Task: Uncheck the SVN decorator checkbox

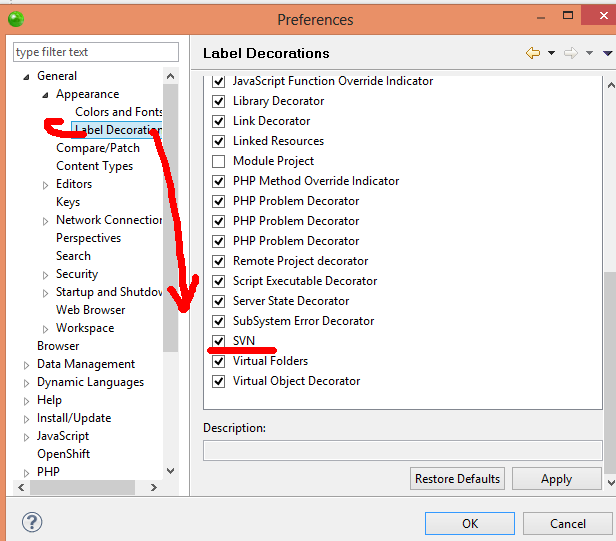Action: point(219,341)
